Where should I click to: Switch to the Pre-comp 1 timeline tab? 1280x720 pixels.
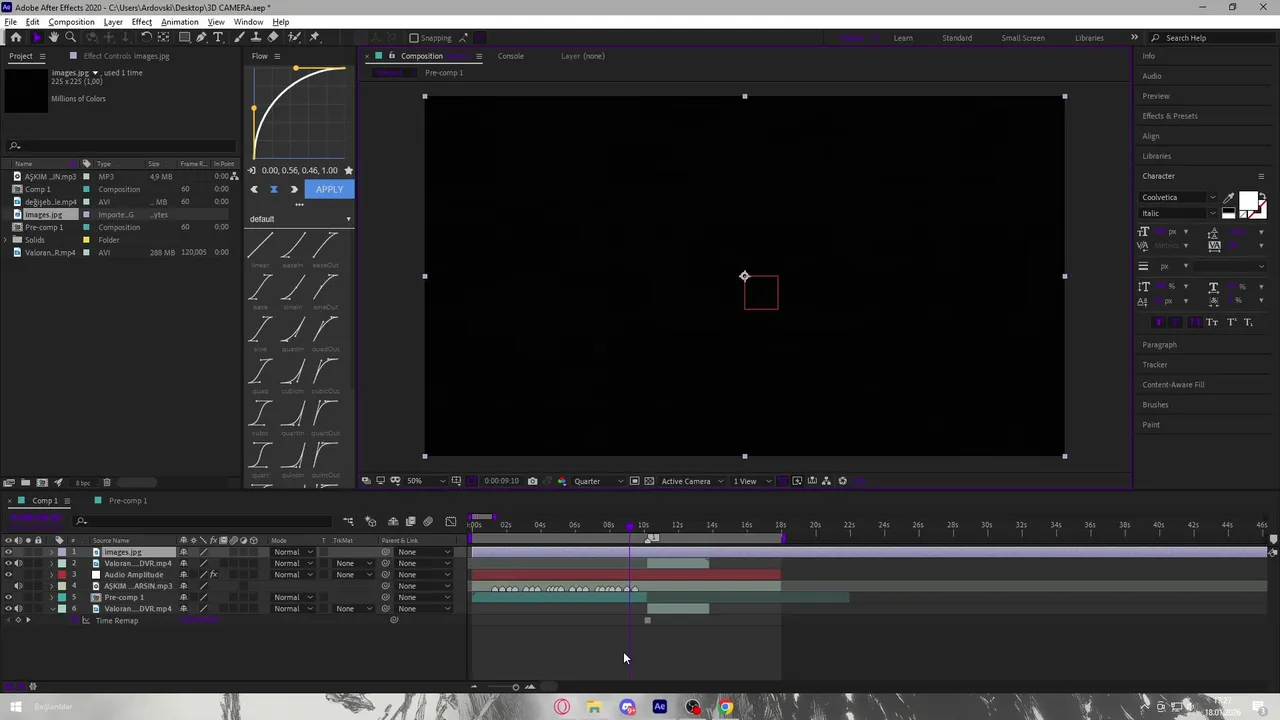(128, 501)
